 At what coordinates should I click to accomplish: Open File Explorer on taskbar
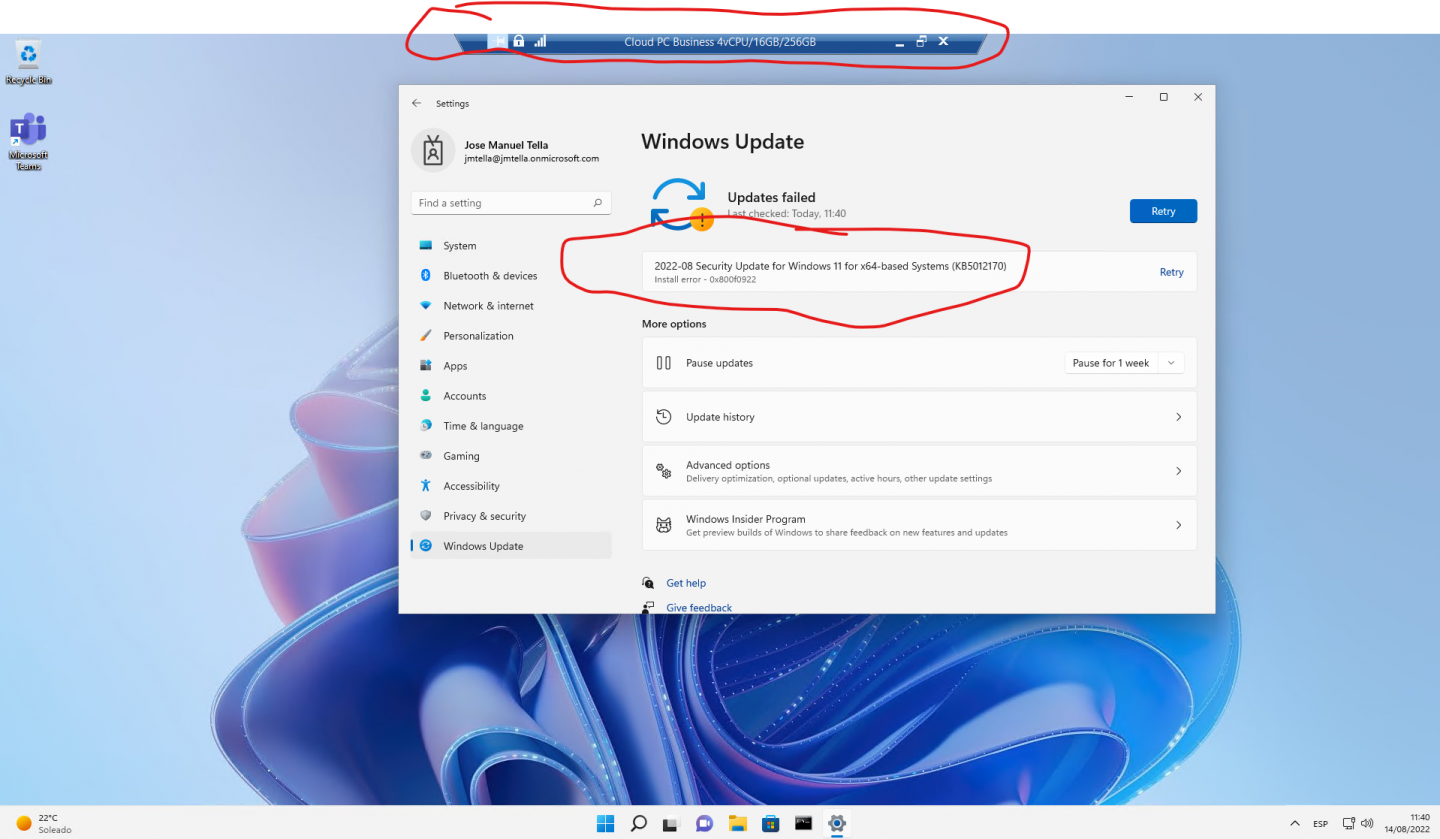pyautogui.click(x=737, y=824)
